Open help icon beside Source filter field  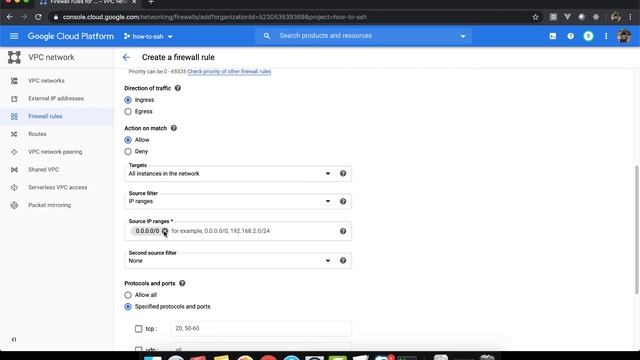click(343, 201)
